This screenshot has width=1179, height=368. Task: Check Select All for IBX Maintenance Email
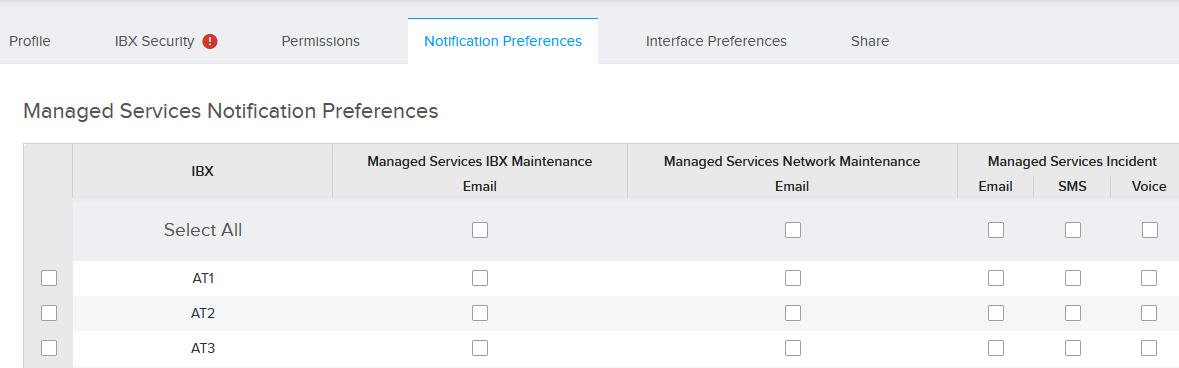pos(480,230)
